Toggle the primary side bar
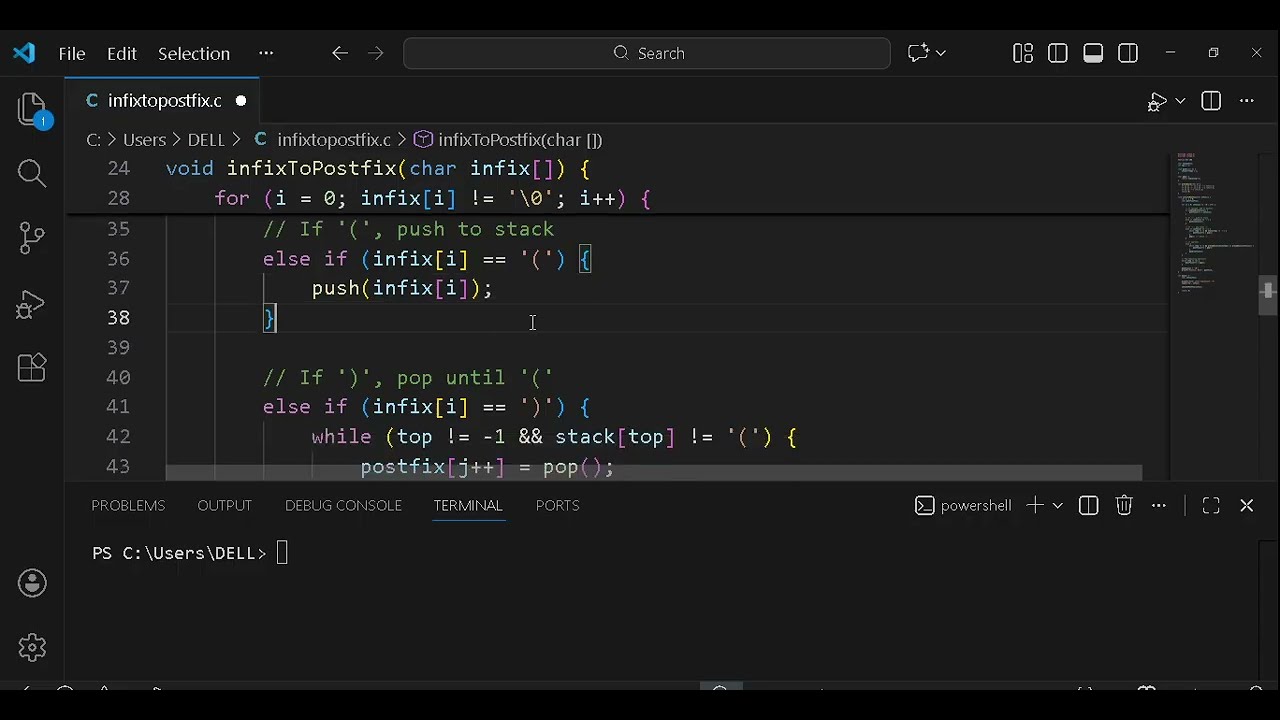Image resolution: width=1280 pixels, height=720 pixels. tap(1057, 53)
